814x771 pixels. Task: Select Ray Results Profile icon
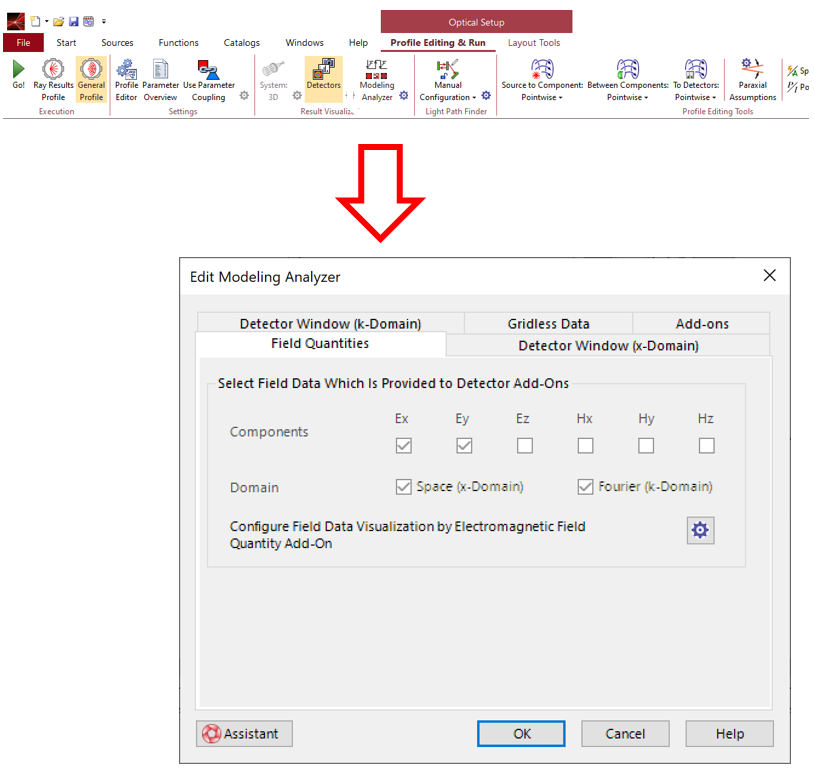(x=53, y=72)
